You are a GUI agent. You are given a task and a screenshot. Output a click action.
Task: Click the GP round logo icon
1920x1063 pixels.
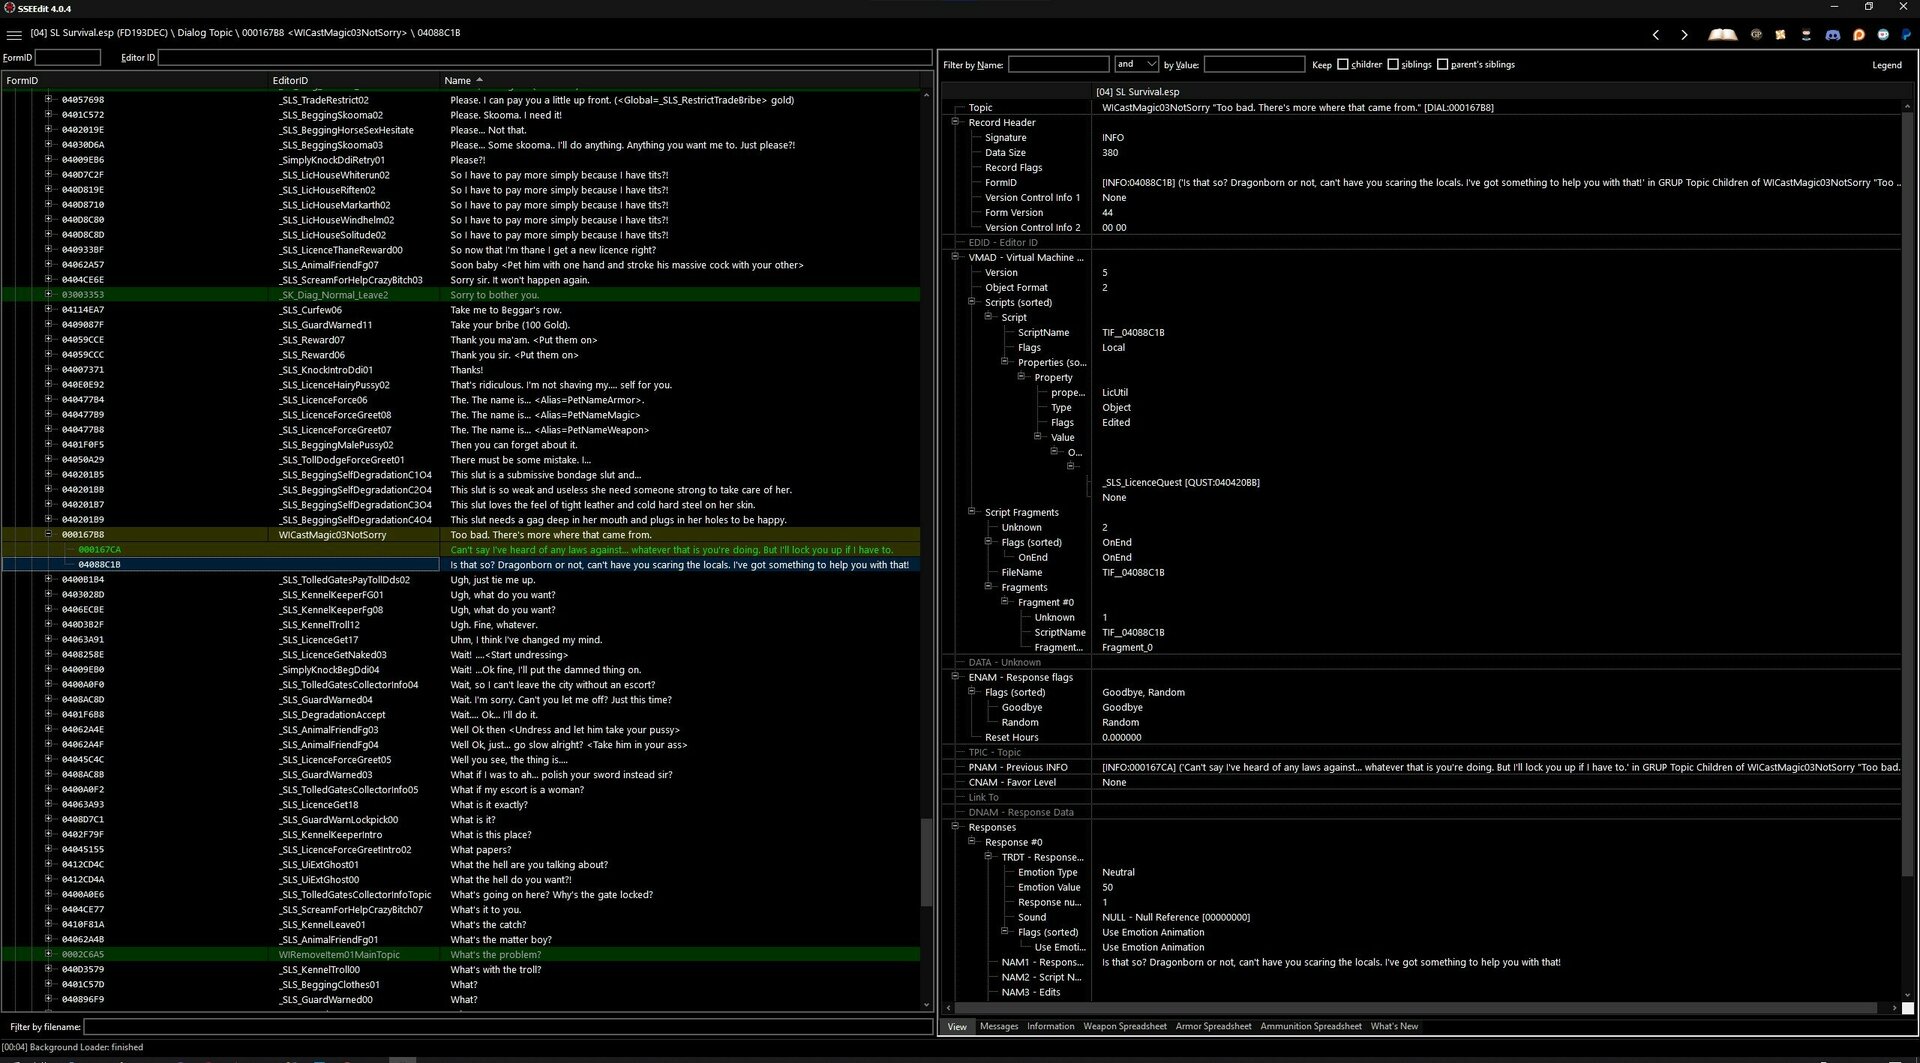[x=1756, y=35]
